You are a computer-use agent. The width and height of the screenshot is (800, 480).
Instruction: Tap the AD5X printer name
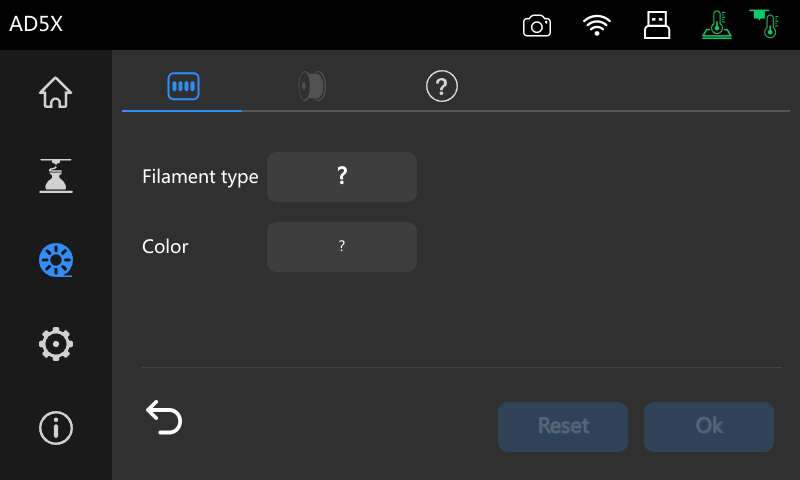coord(36,24)
